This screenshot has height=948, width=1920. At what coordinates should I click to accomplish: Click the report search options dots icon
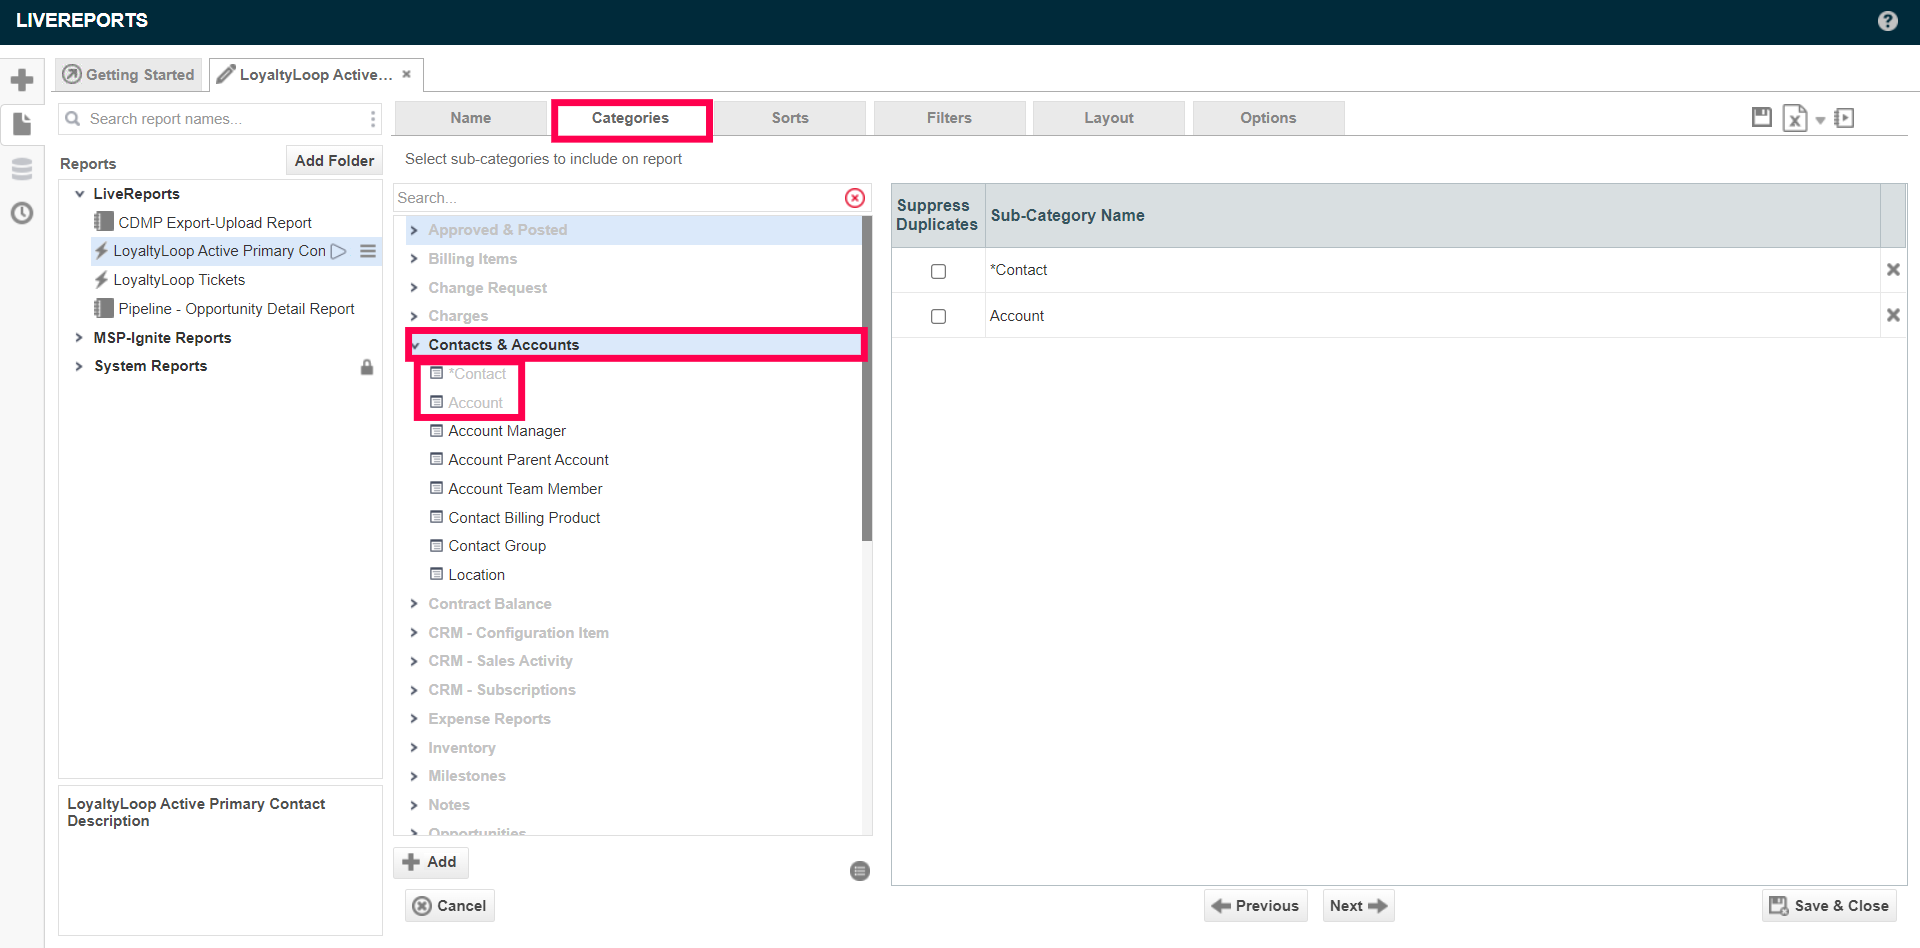[373, 119]
